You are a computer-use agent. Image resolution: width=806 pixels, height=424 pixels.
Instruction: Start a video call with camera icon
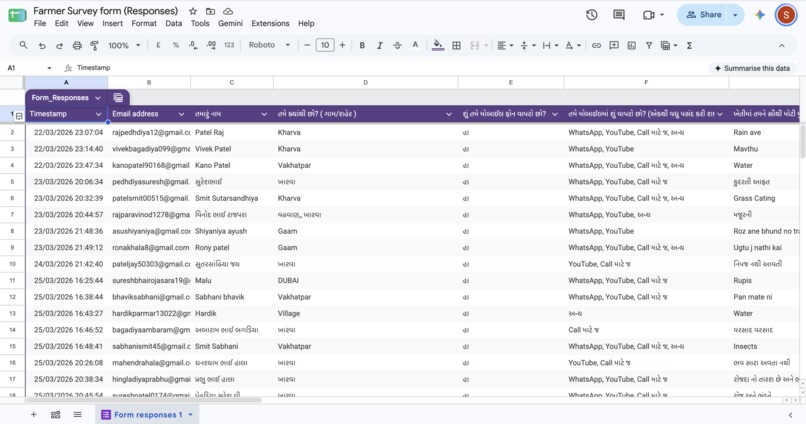click(649, 15)
